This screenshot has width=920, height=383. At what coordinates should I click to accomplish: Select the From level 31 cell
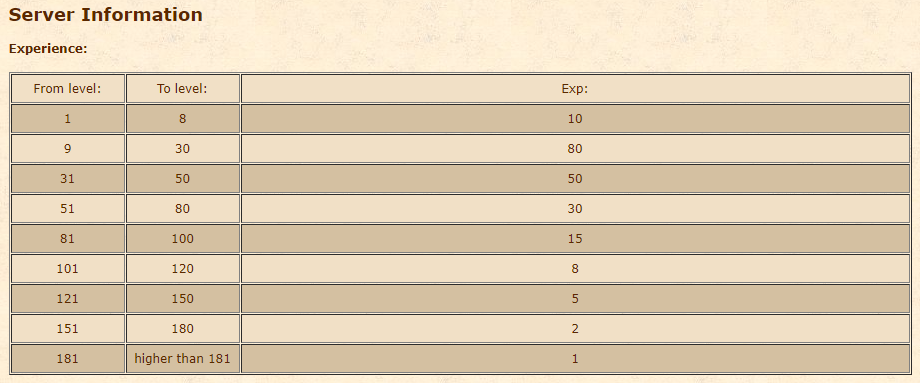[68, 178]
